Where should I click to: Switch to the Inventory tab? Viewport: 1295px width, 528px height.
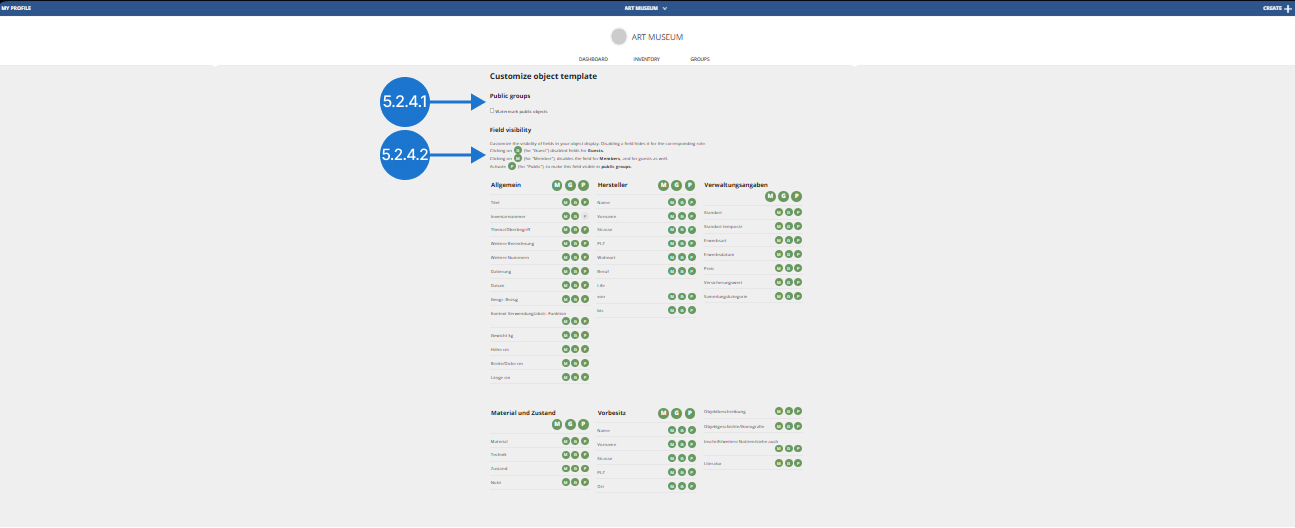pos(646,59)
